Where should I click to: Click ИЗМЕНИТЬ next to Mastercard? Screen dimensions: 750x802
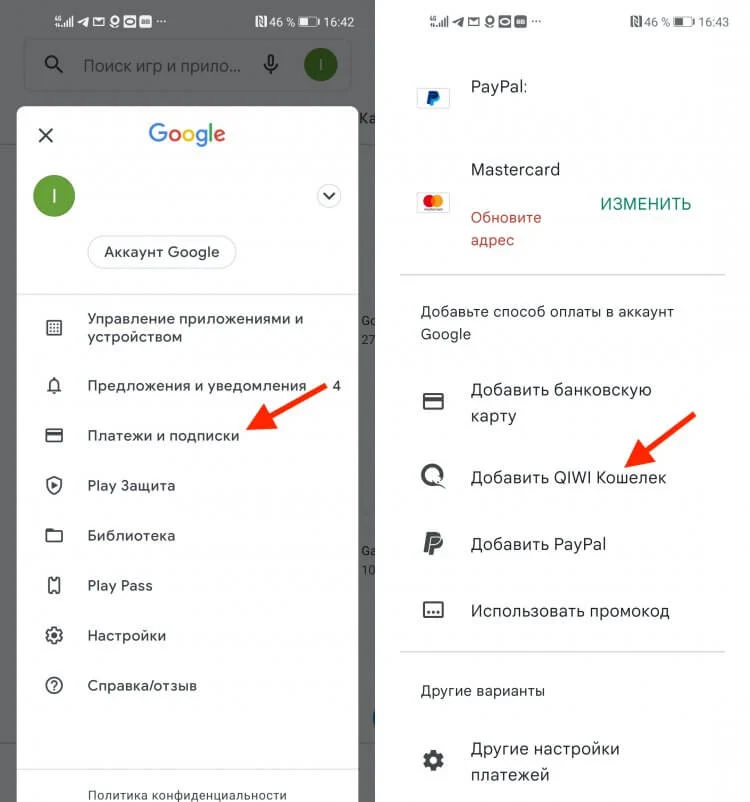(x=645, y=204)
